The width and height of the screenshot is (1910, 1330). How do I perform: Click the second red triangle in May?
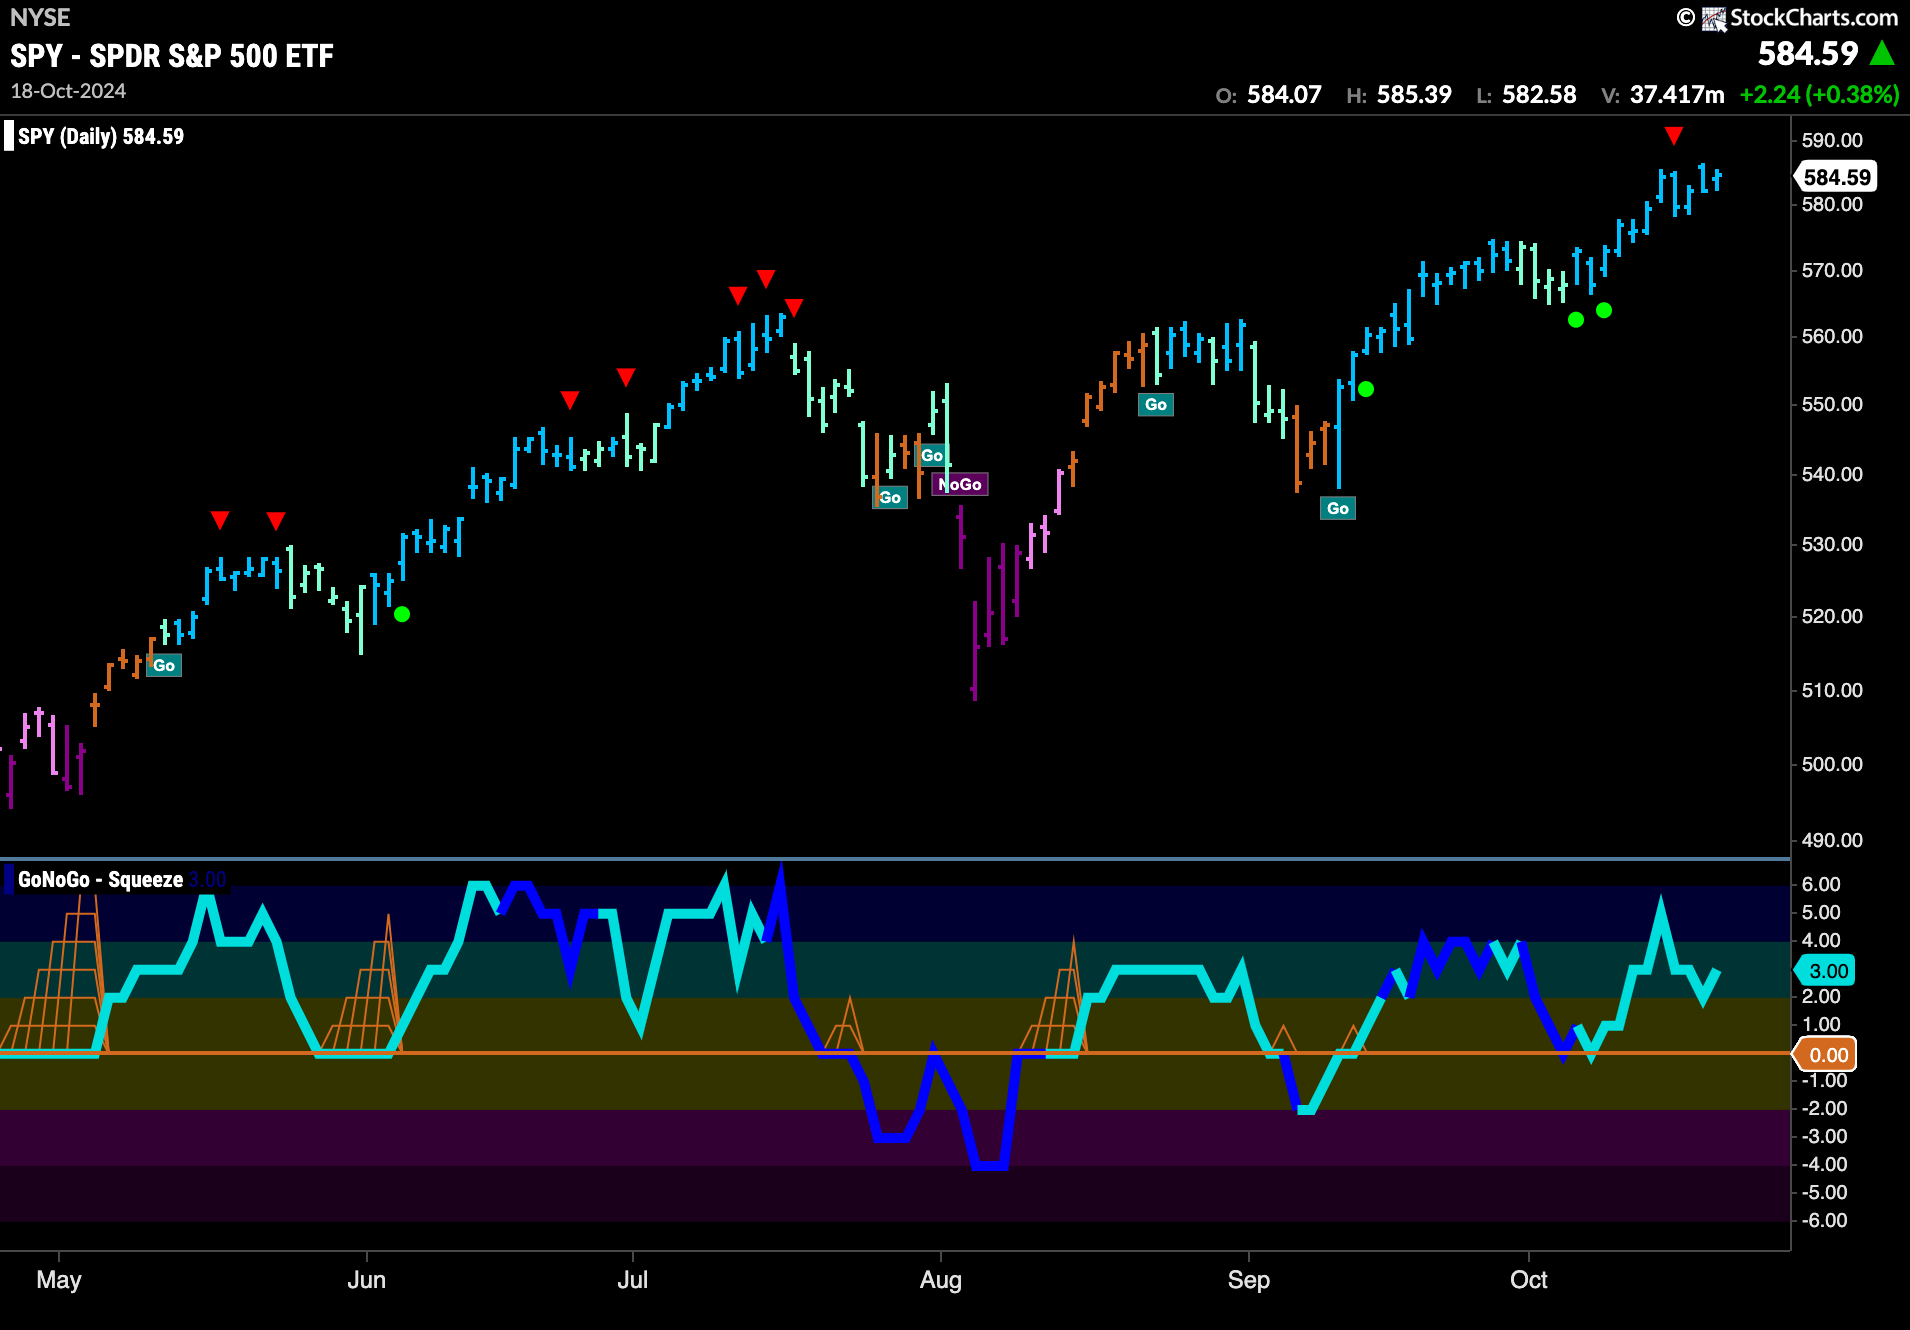coord(276,521)
